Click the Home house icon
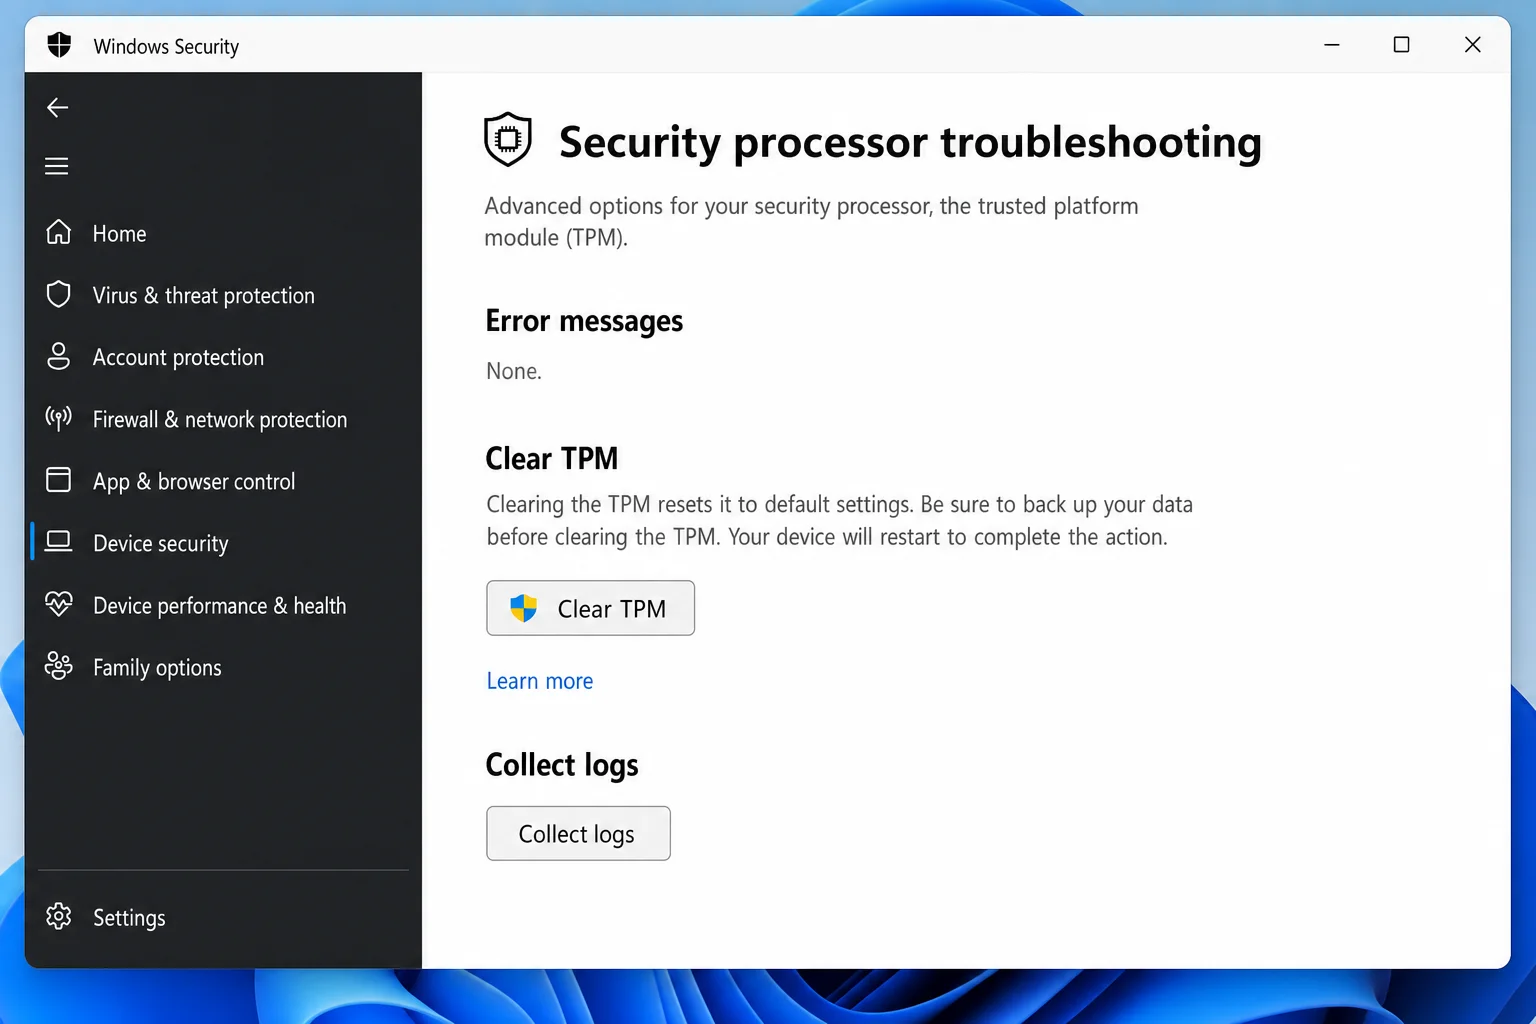The image size is (1536, 1024). [x=59, y=232]
